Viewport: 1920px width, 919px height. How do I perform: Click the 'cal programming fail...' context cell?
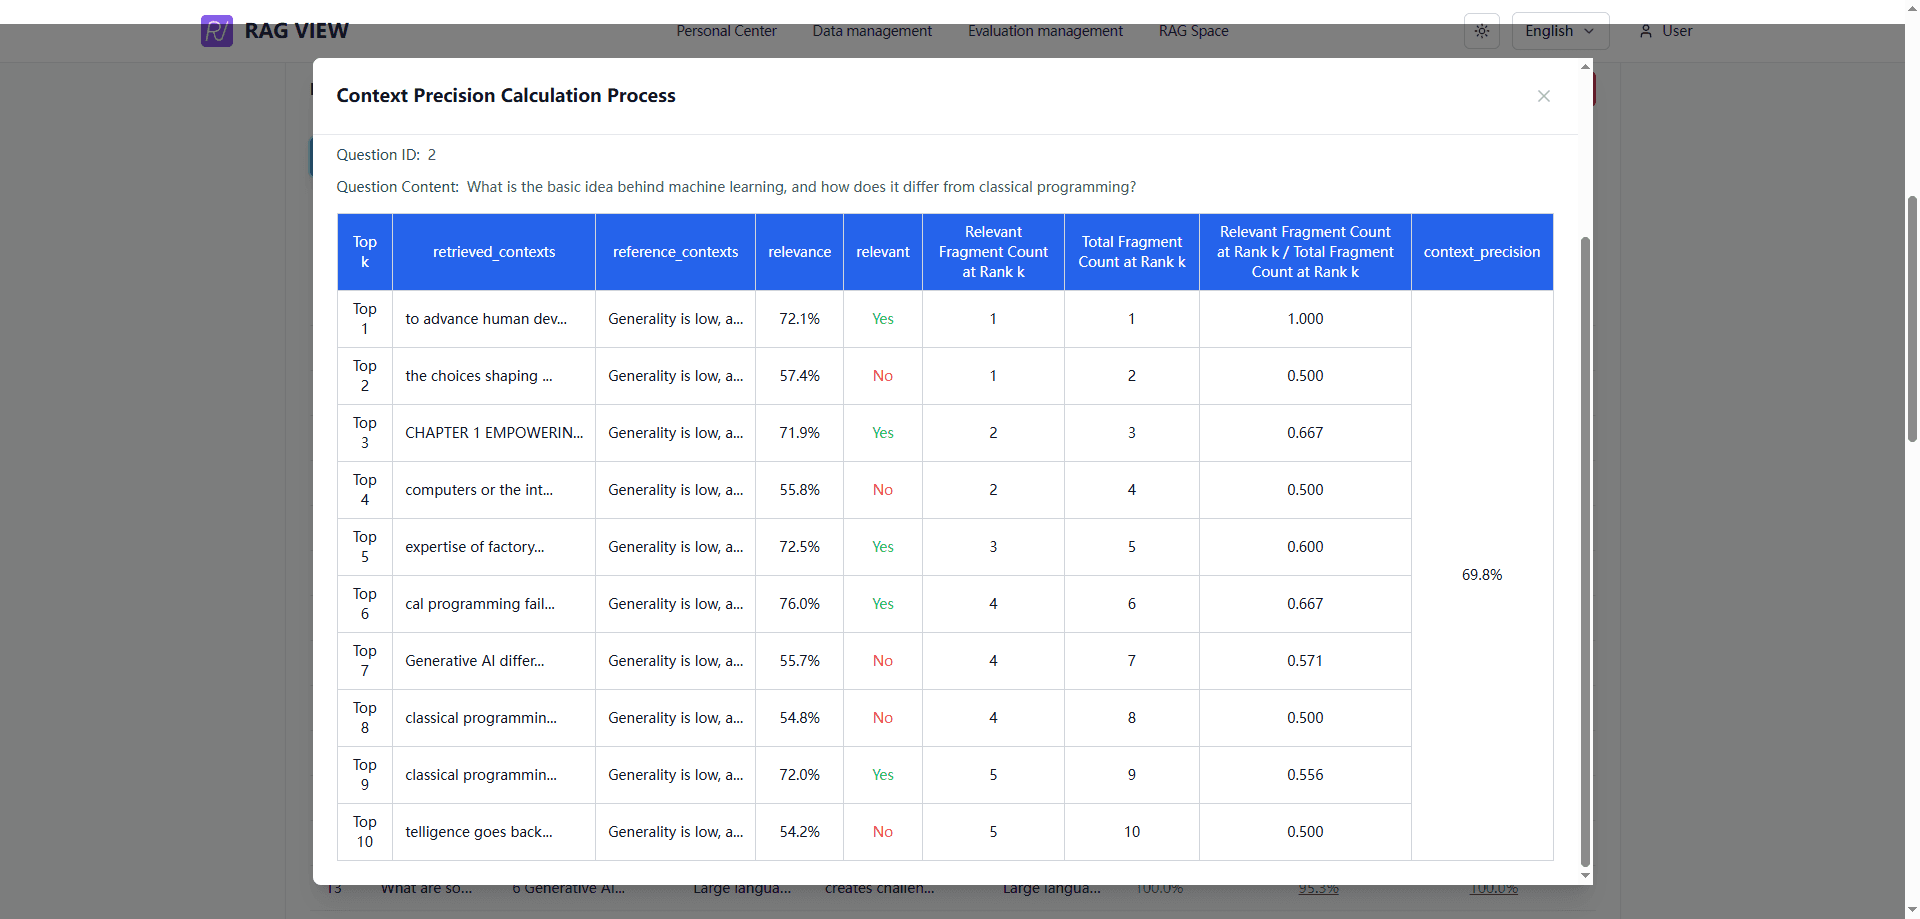(480, 604)
